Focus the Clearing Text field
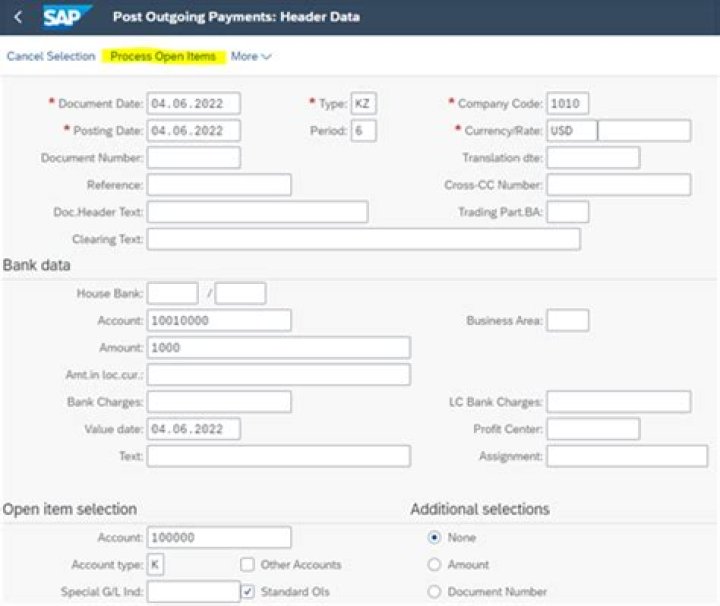This screenshot has height=606, width=720. (364, 239)
